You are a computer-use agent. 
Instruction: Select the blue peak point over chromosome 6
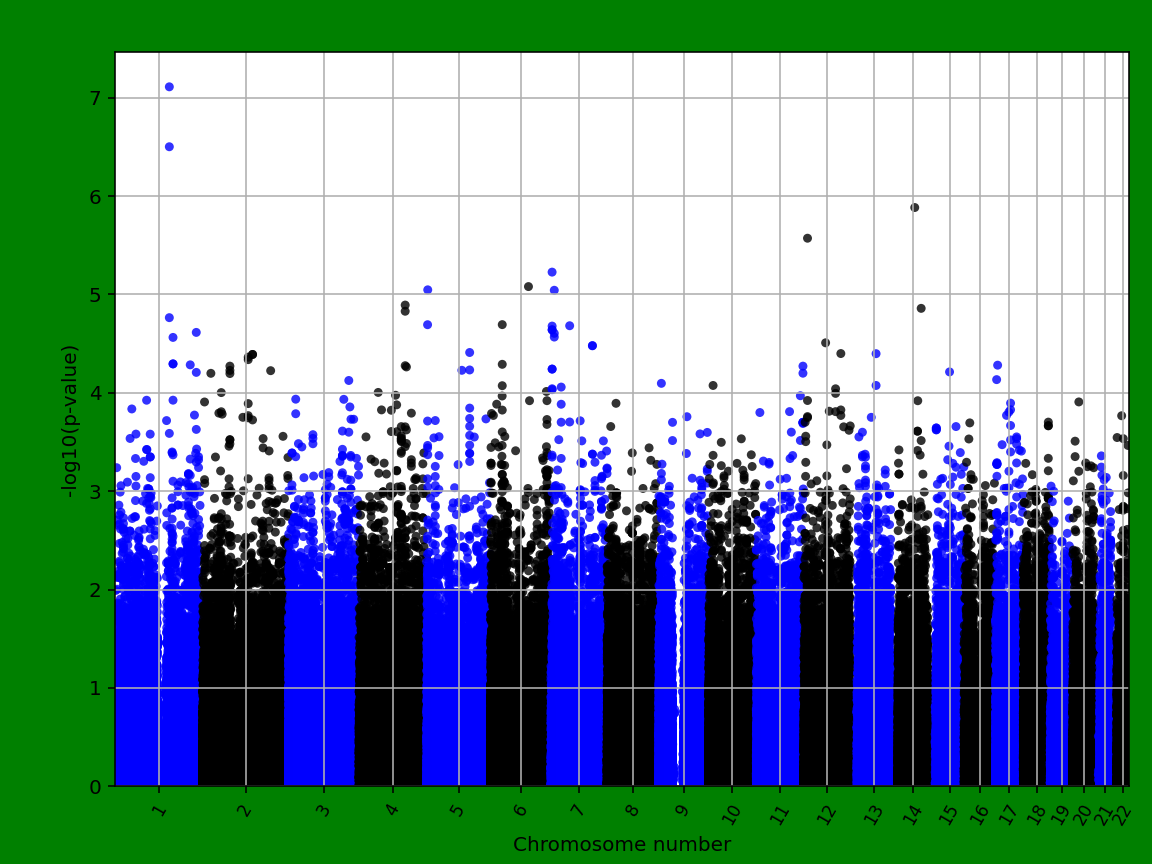[550, 269]
